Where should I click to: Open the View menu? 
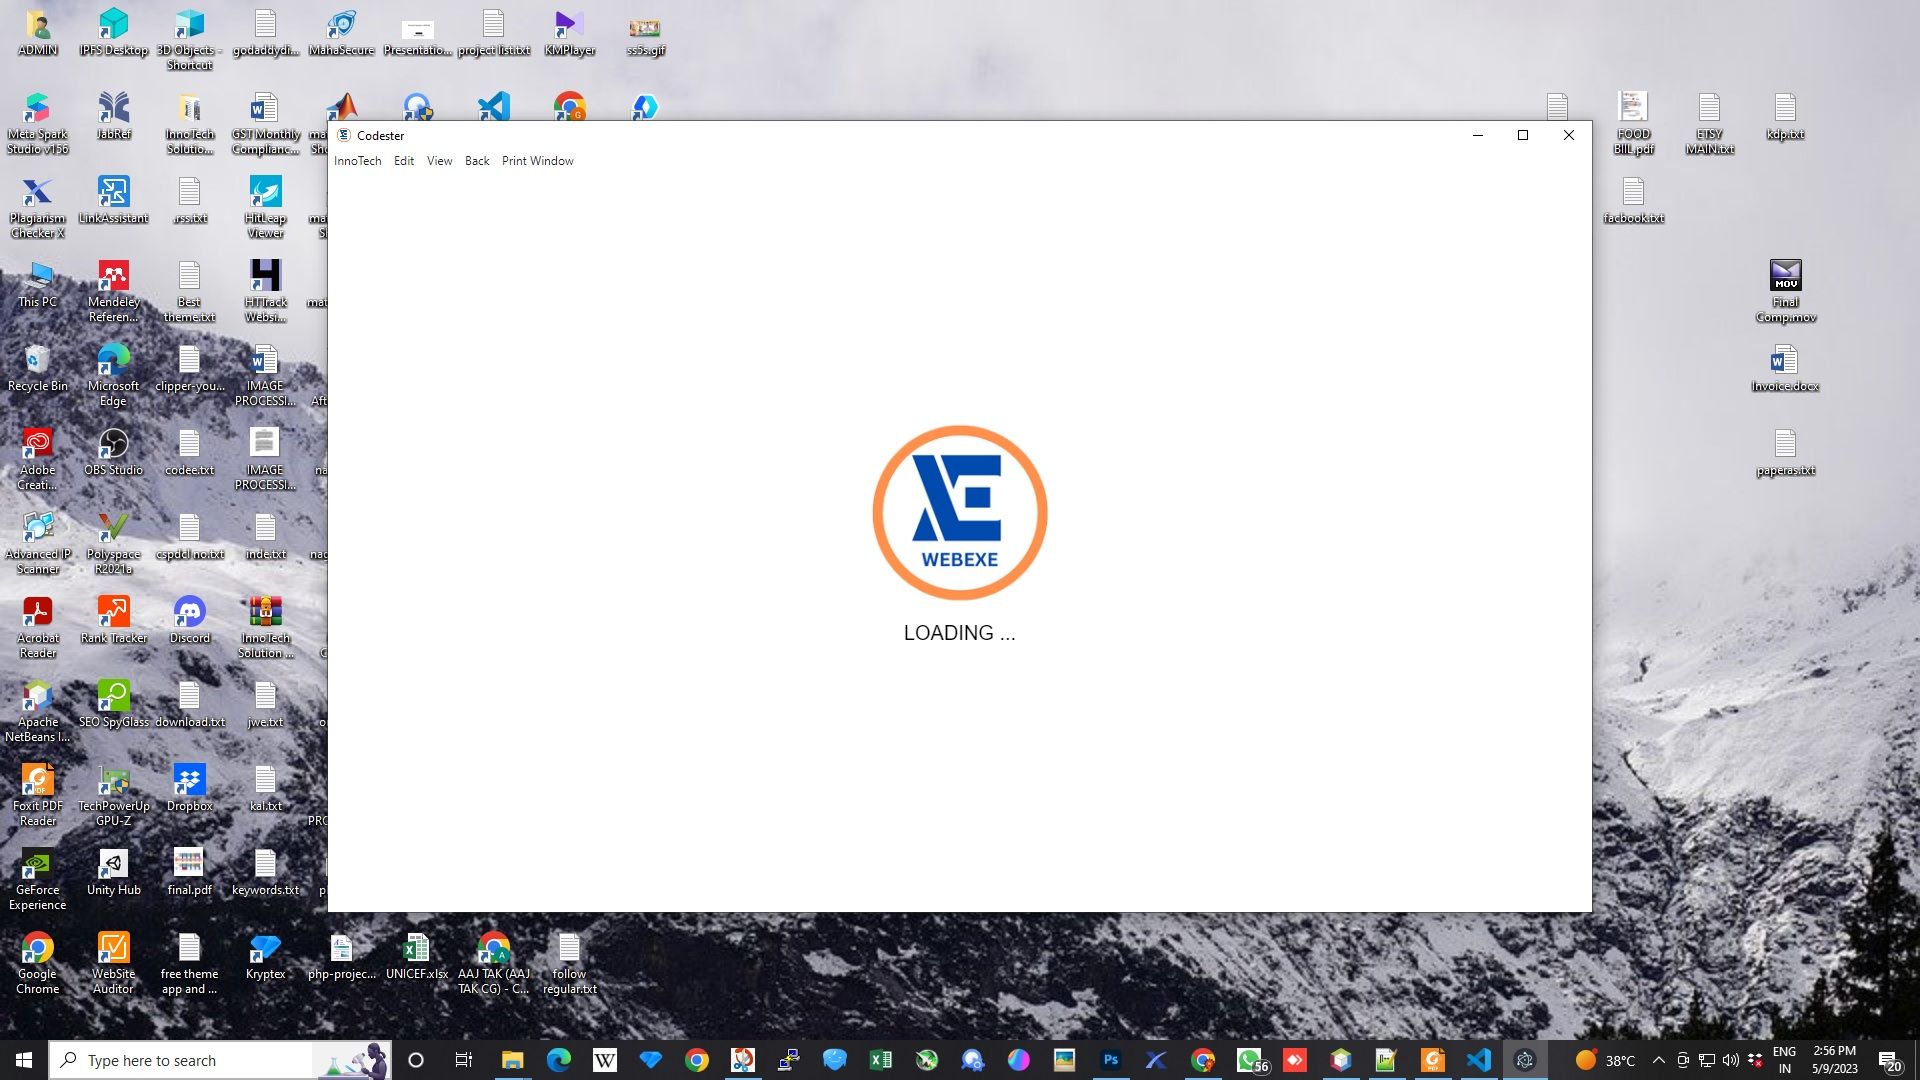pos(439,161)
